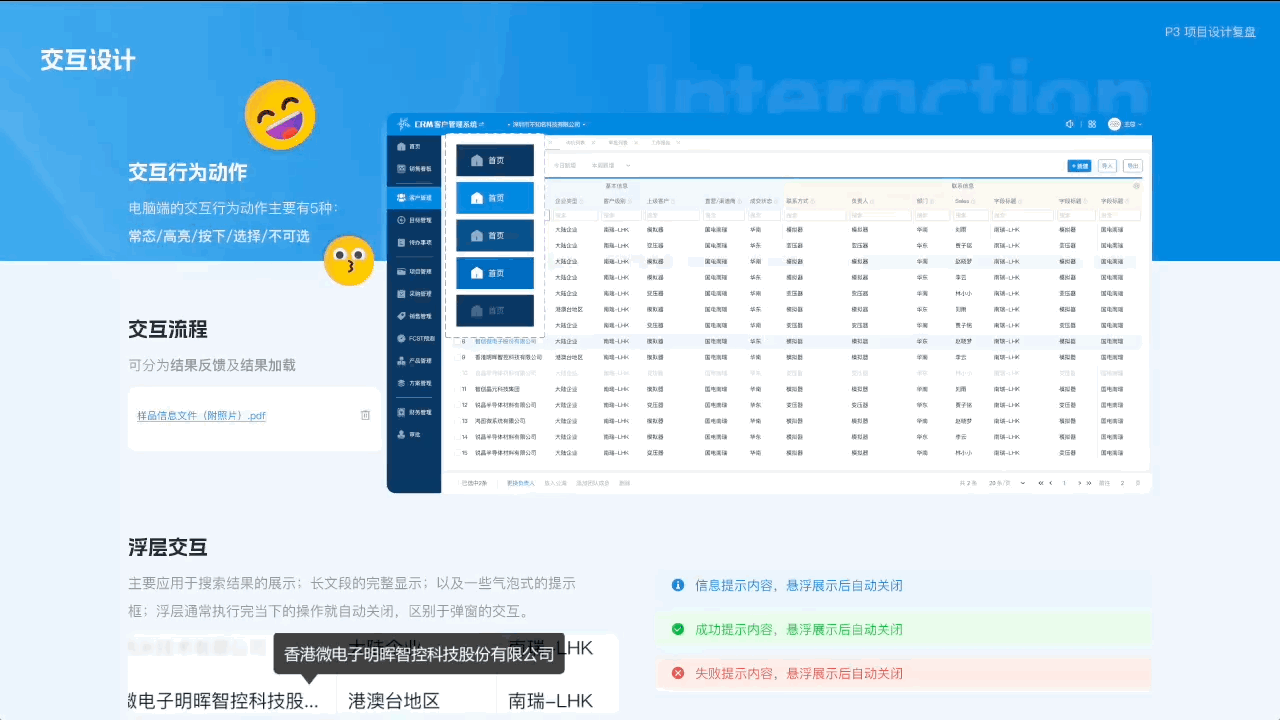
Task: Open the 产品管理 sidebar icon
Action: [413, 360]
